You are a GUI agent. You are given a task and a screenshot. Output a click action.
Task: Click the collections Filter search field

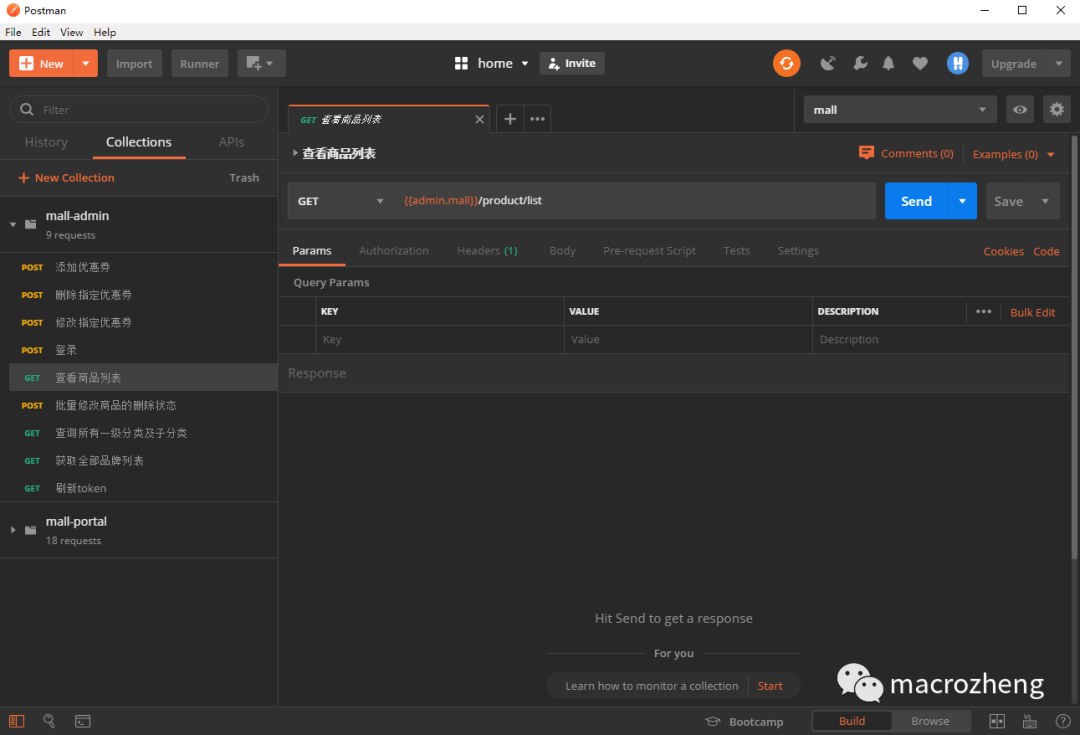coord(138,110)
